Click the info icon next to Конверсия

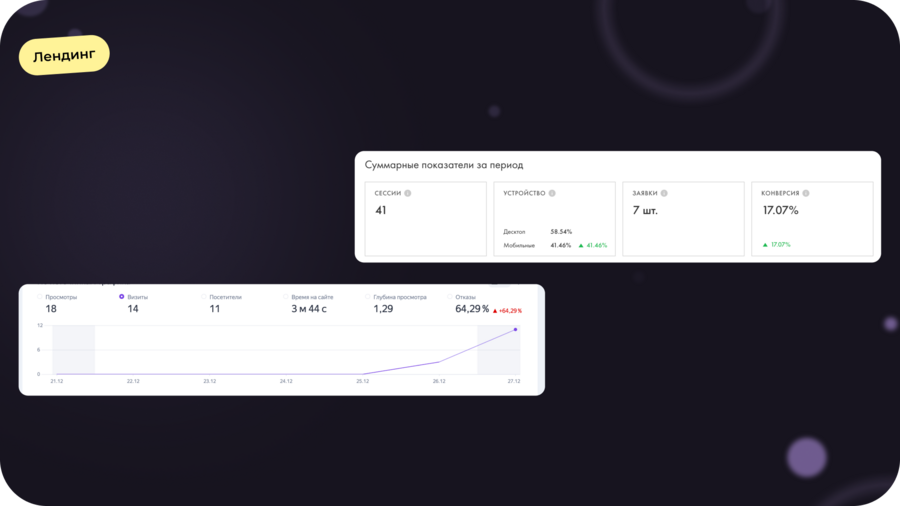pos(806,193)
